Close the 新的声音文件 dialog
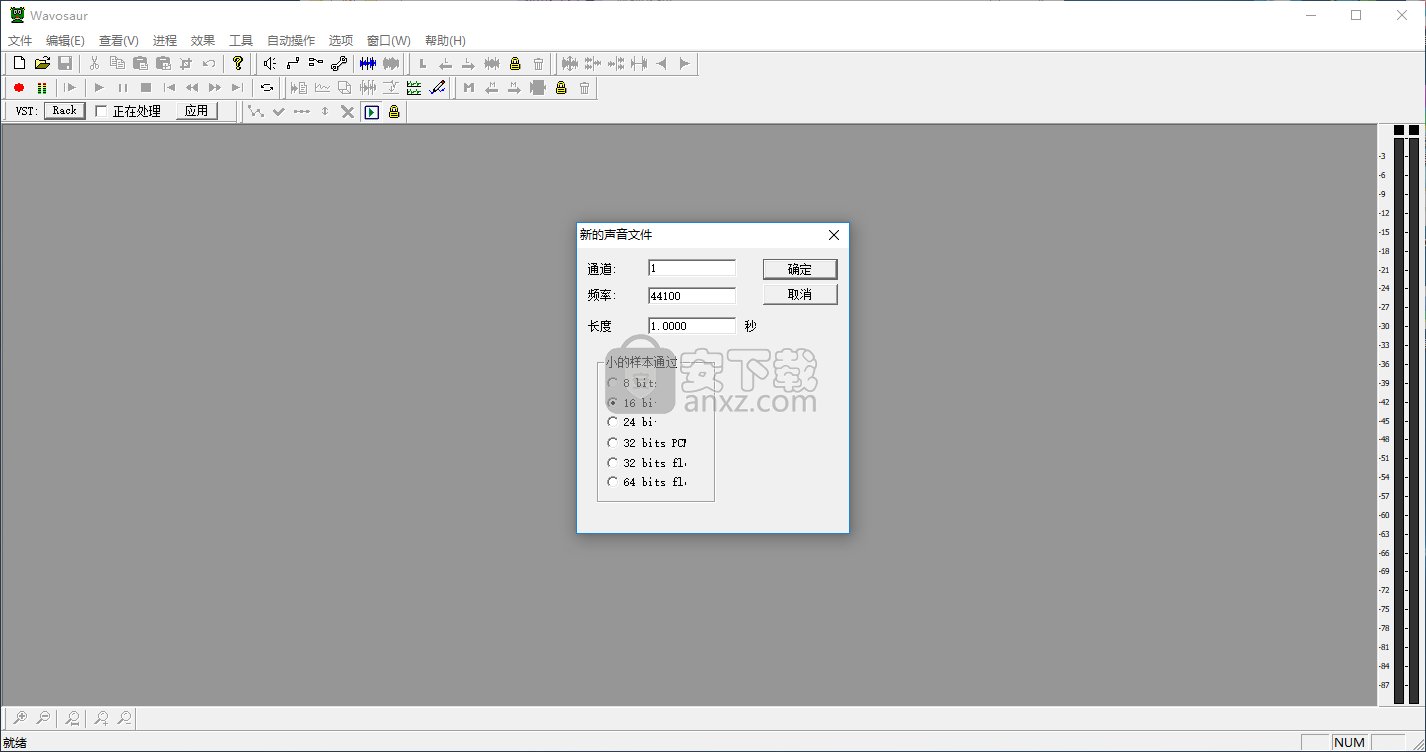The height and width of the screenshot is (752, 1426). click(834, 235)
